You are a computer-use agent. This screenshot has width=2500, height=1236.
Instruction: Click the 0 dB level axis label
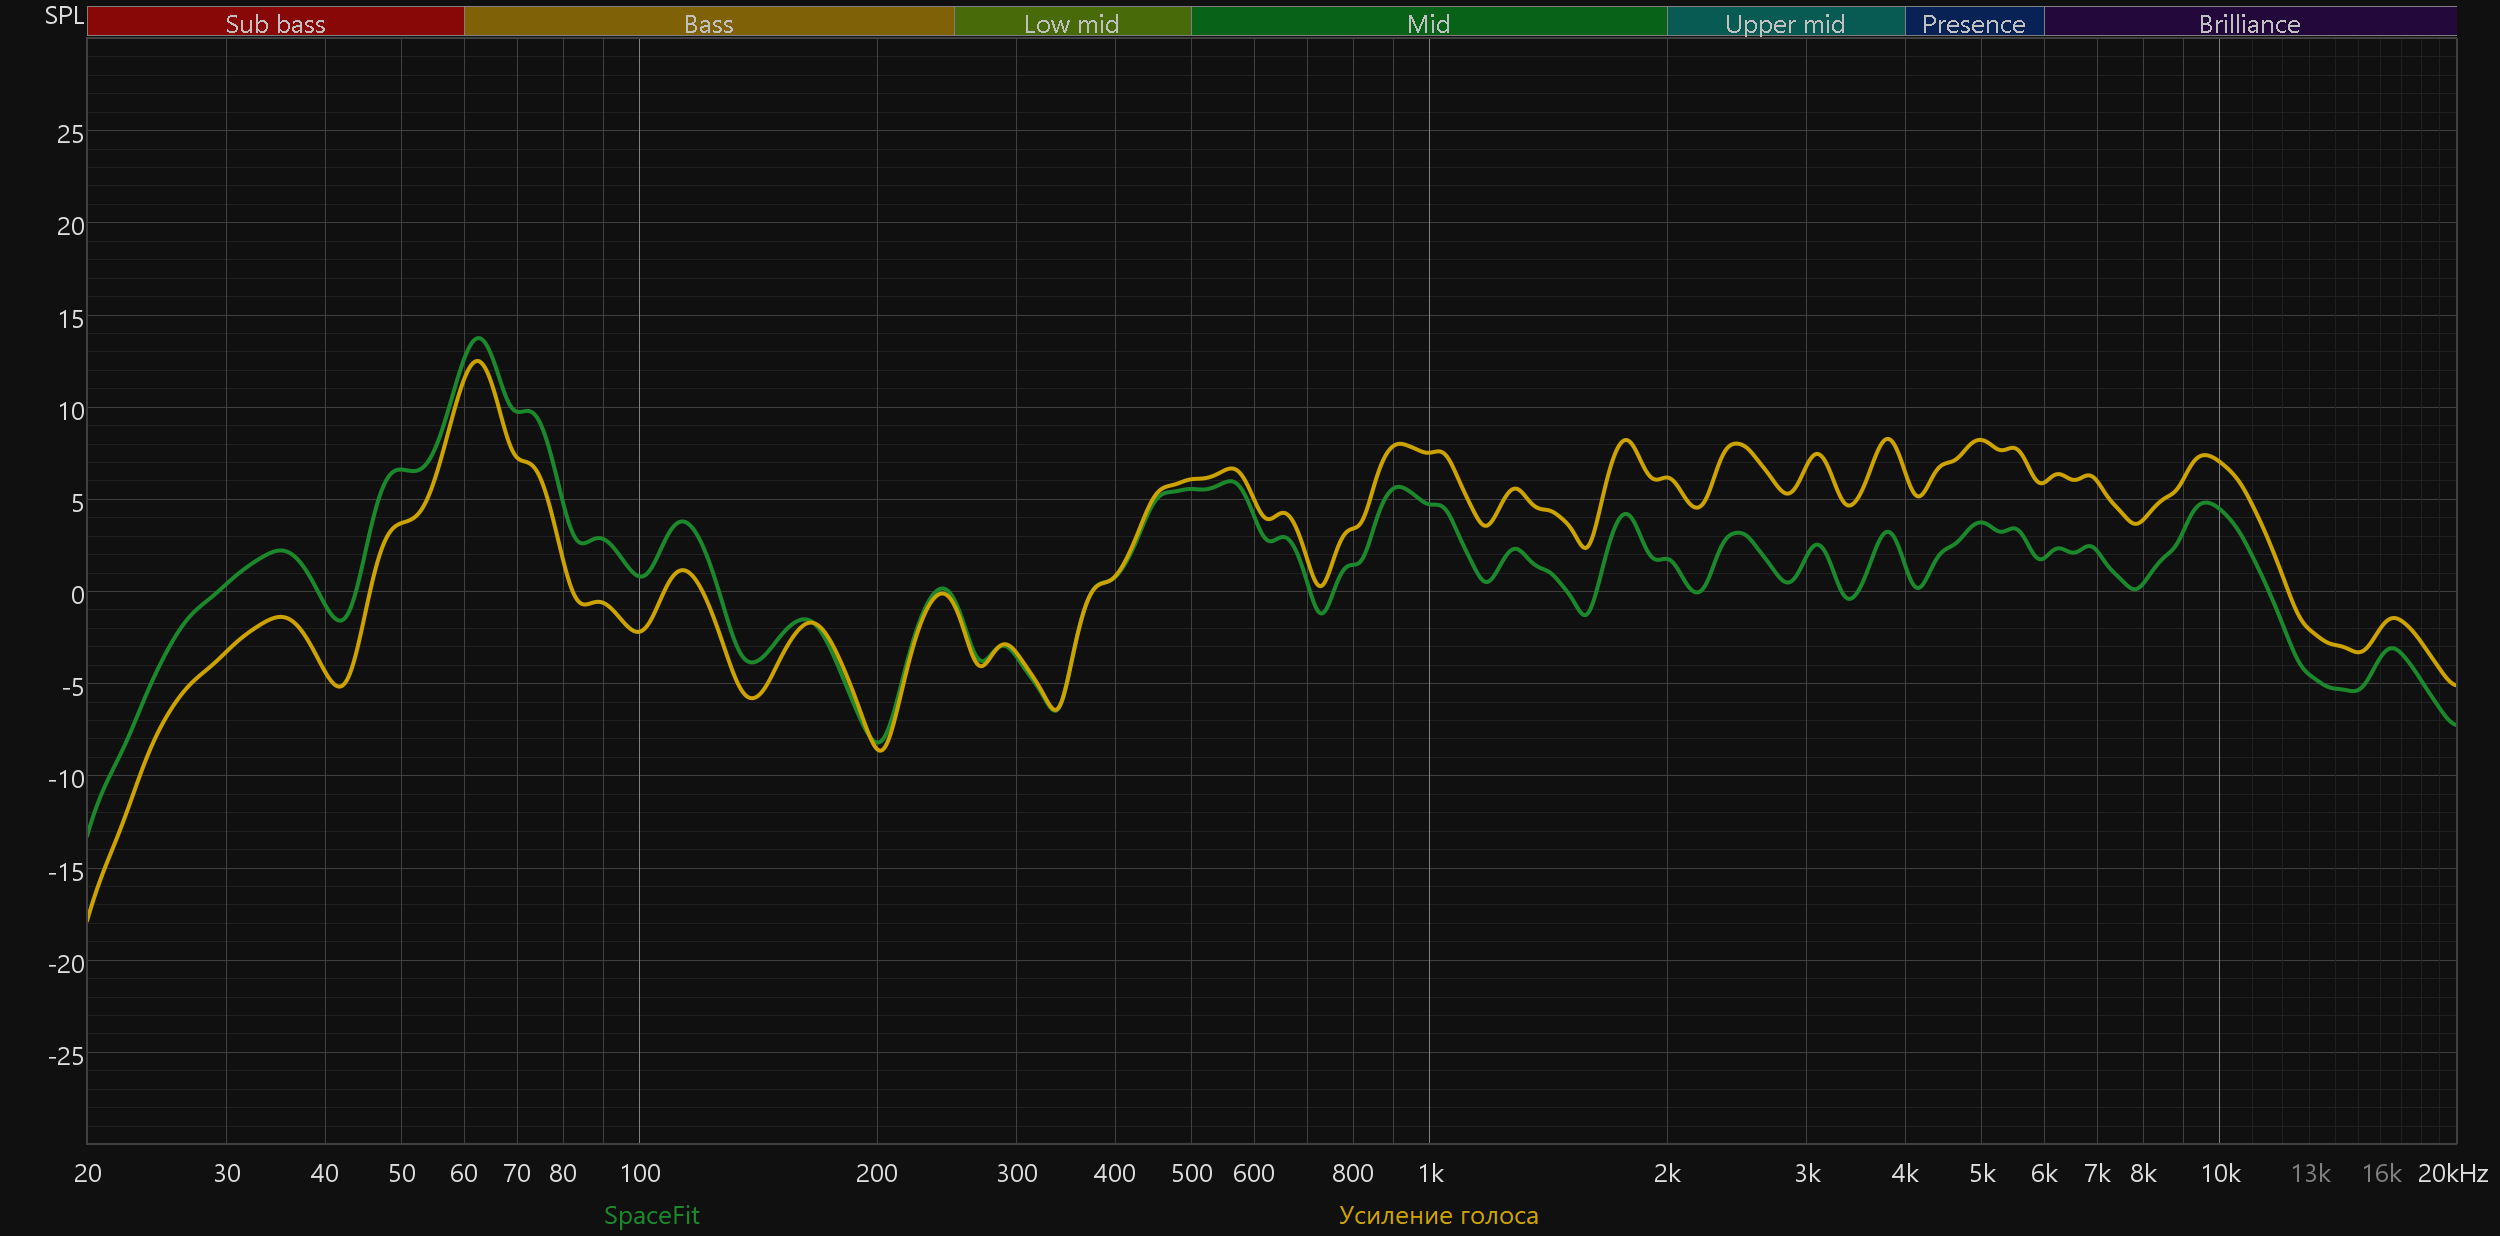77,595
